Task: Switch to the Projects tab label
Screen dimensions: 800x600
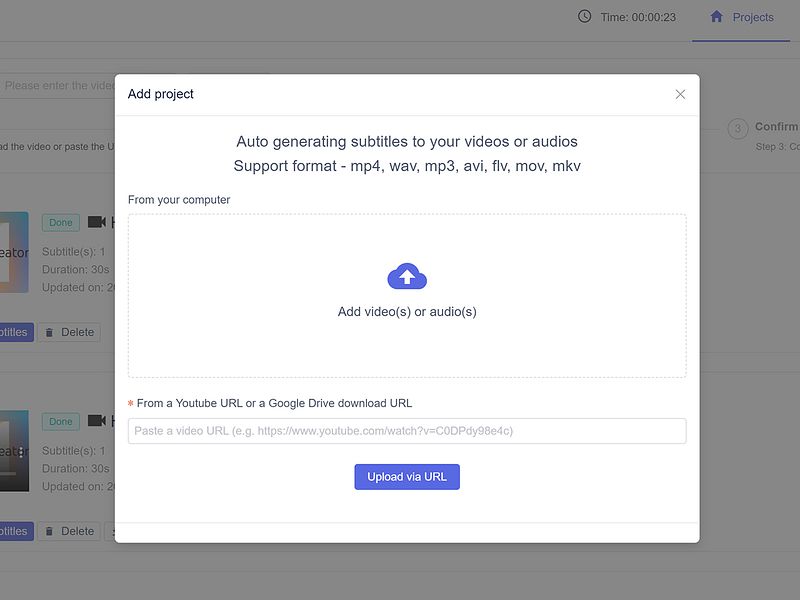Action: pyautogui.click(x=752, y=17)
